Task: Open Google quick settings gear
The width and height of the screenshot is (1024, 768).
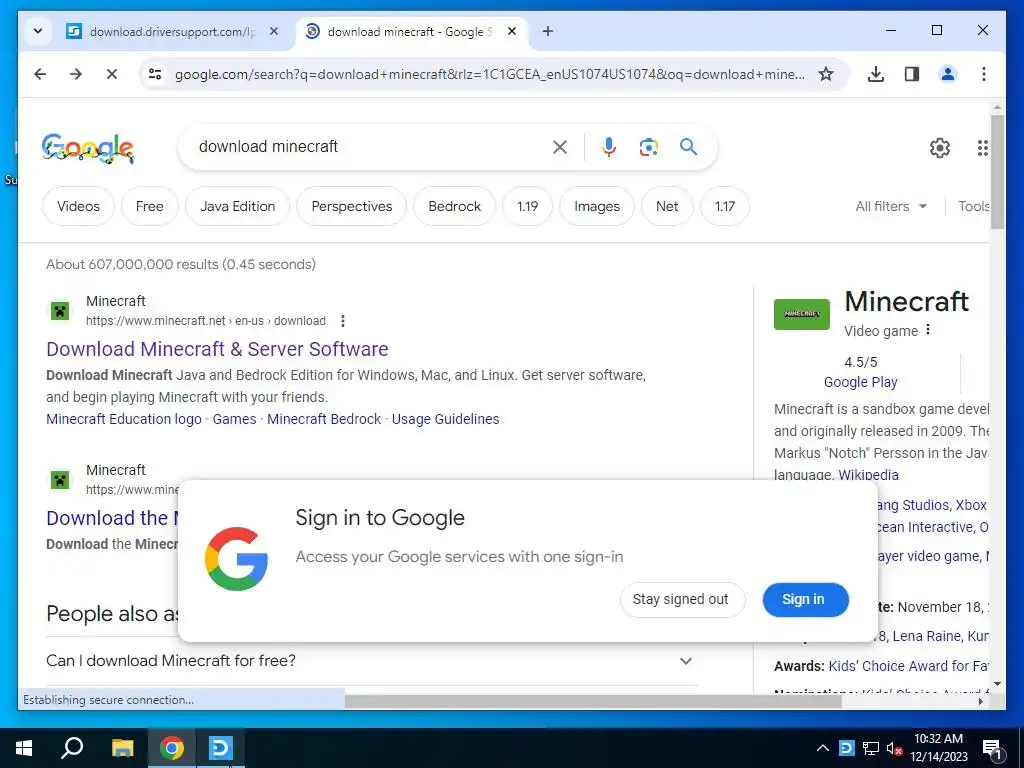Action: coord(940,148)
